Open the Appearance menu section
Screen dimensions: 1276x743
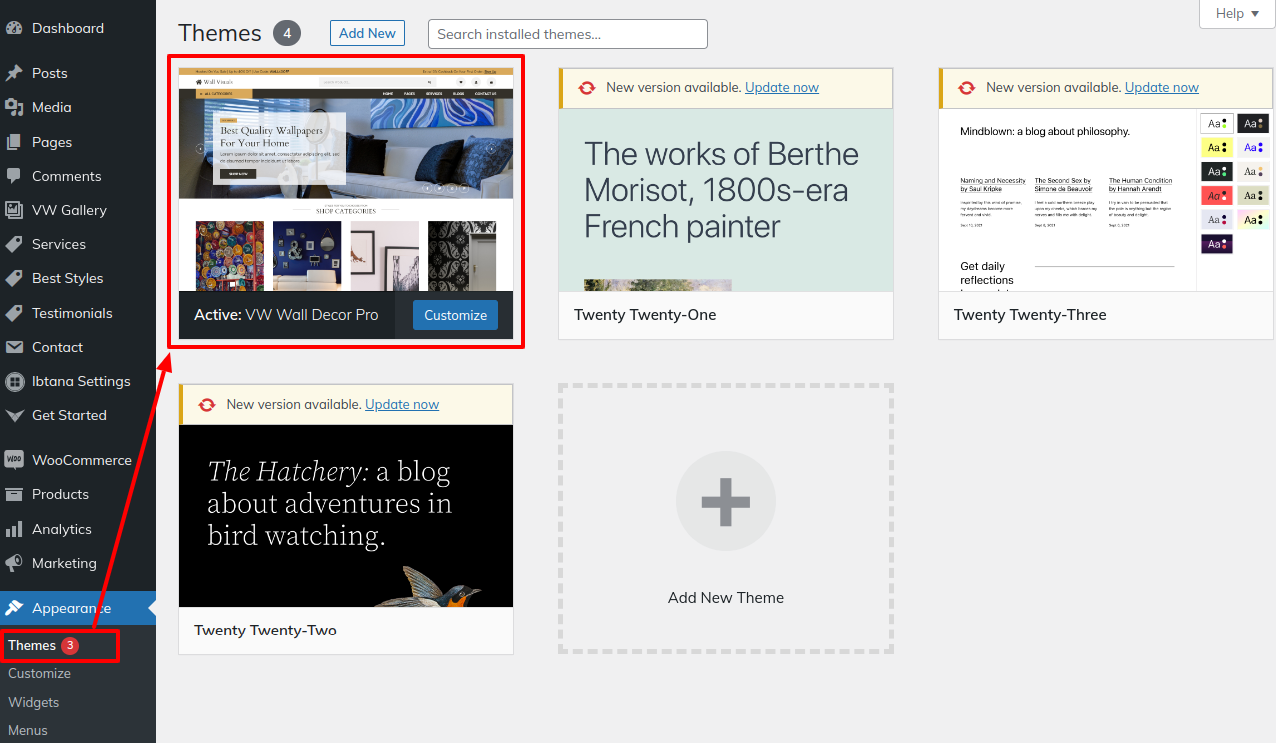(71, 608)
